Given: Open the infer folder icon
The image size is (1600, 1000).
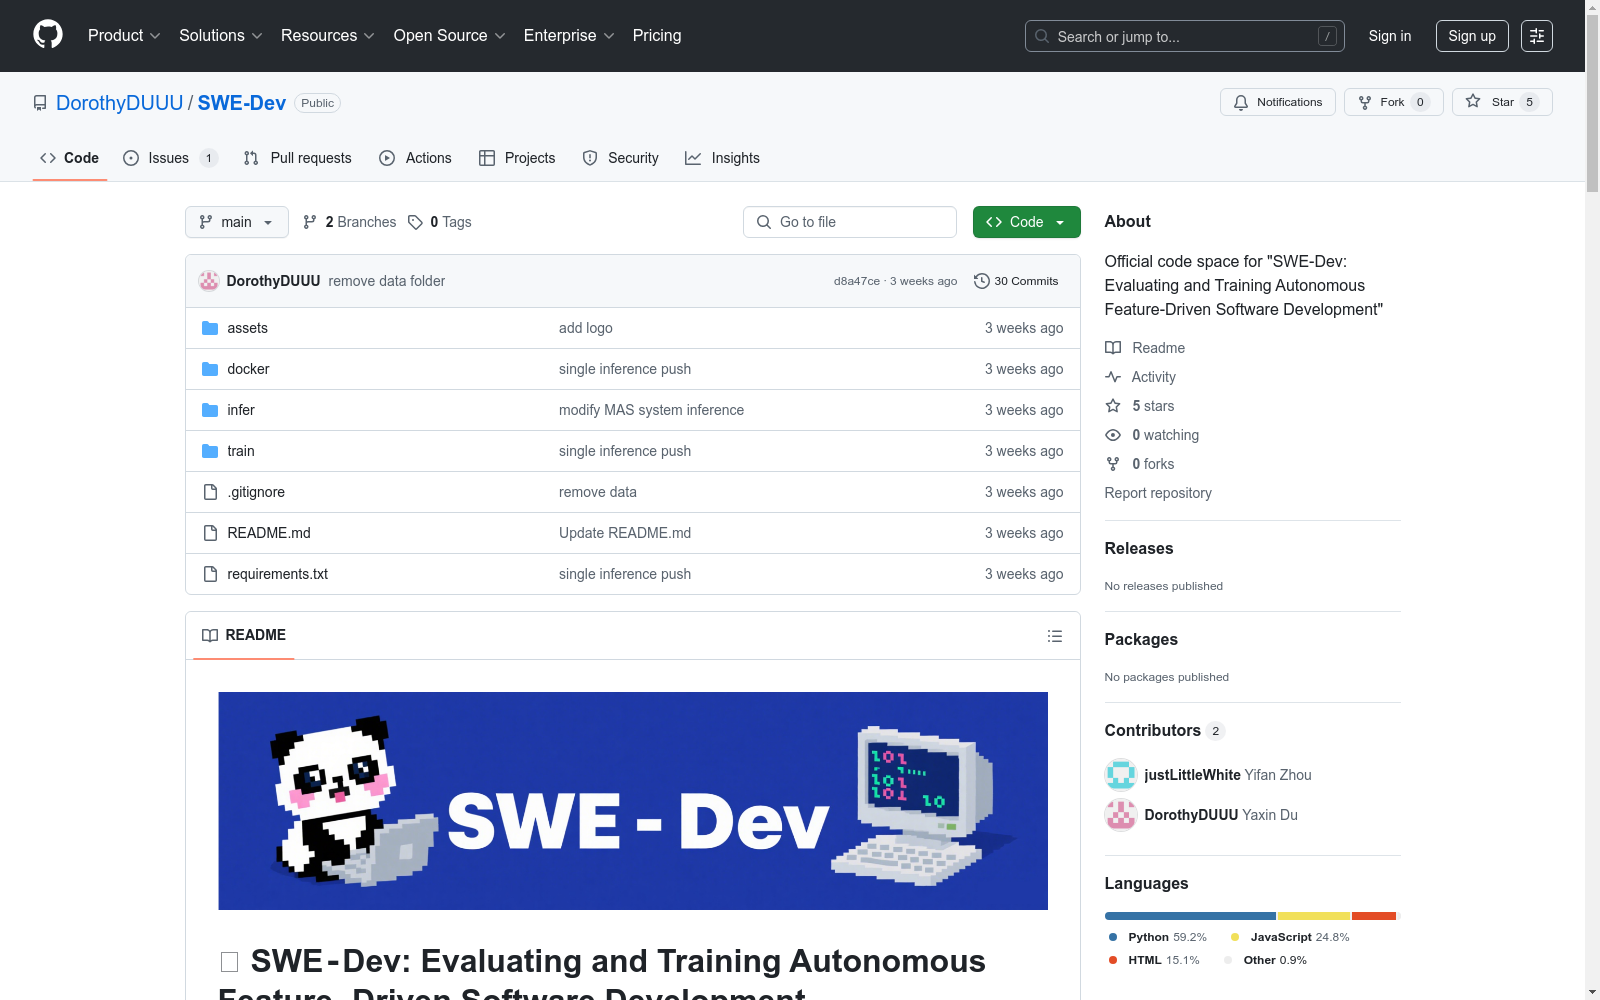Looking at the screenshot, I should (210, 410).
